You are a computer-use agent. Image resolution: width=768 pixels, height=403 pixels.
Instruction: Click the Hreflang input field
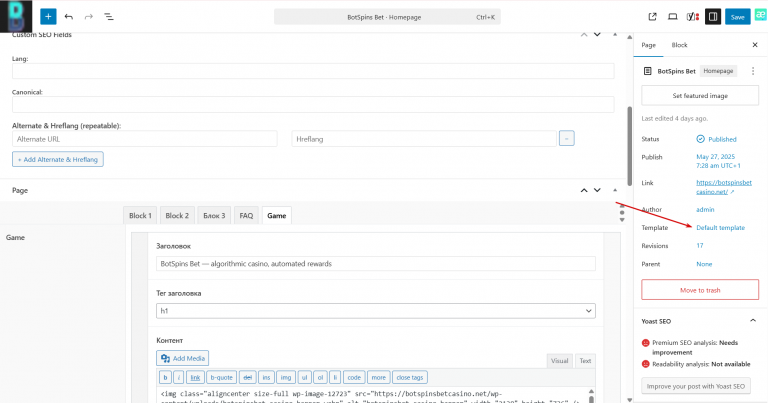tap(424, 139)
